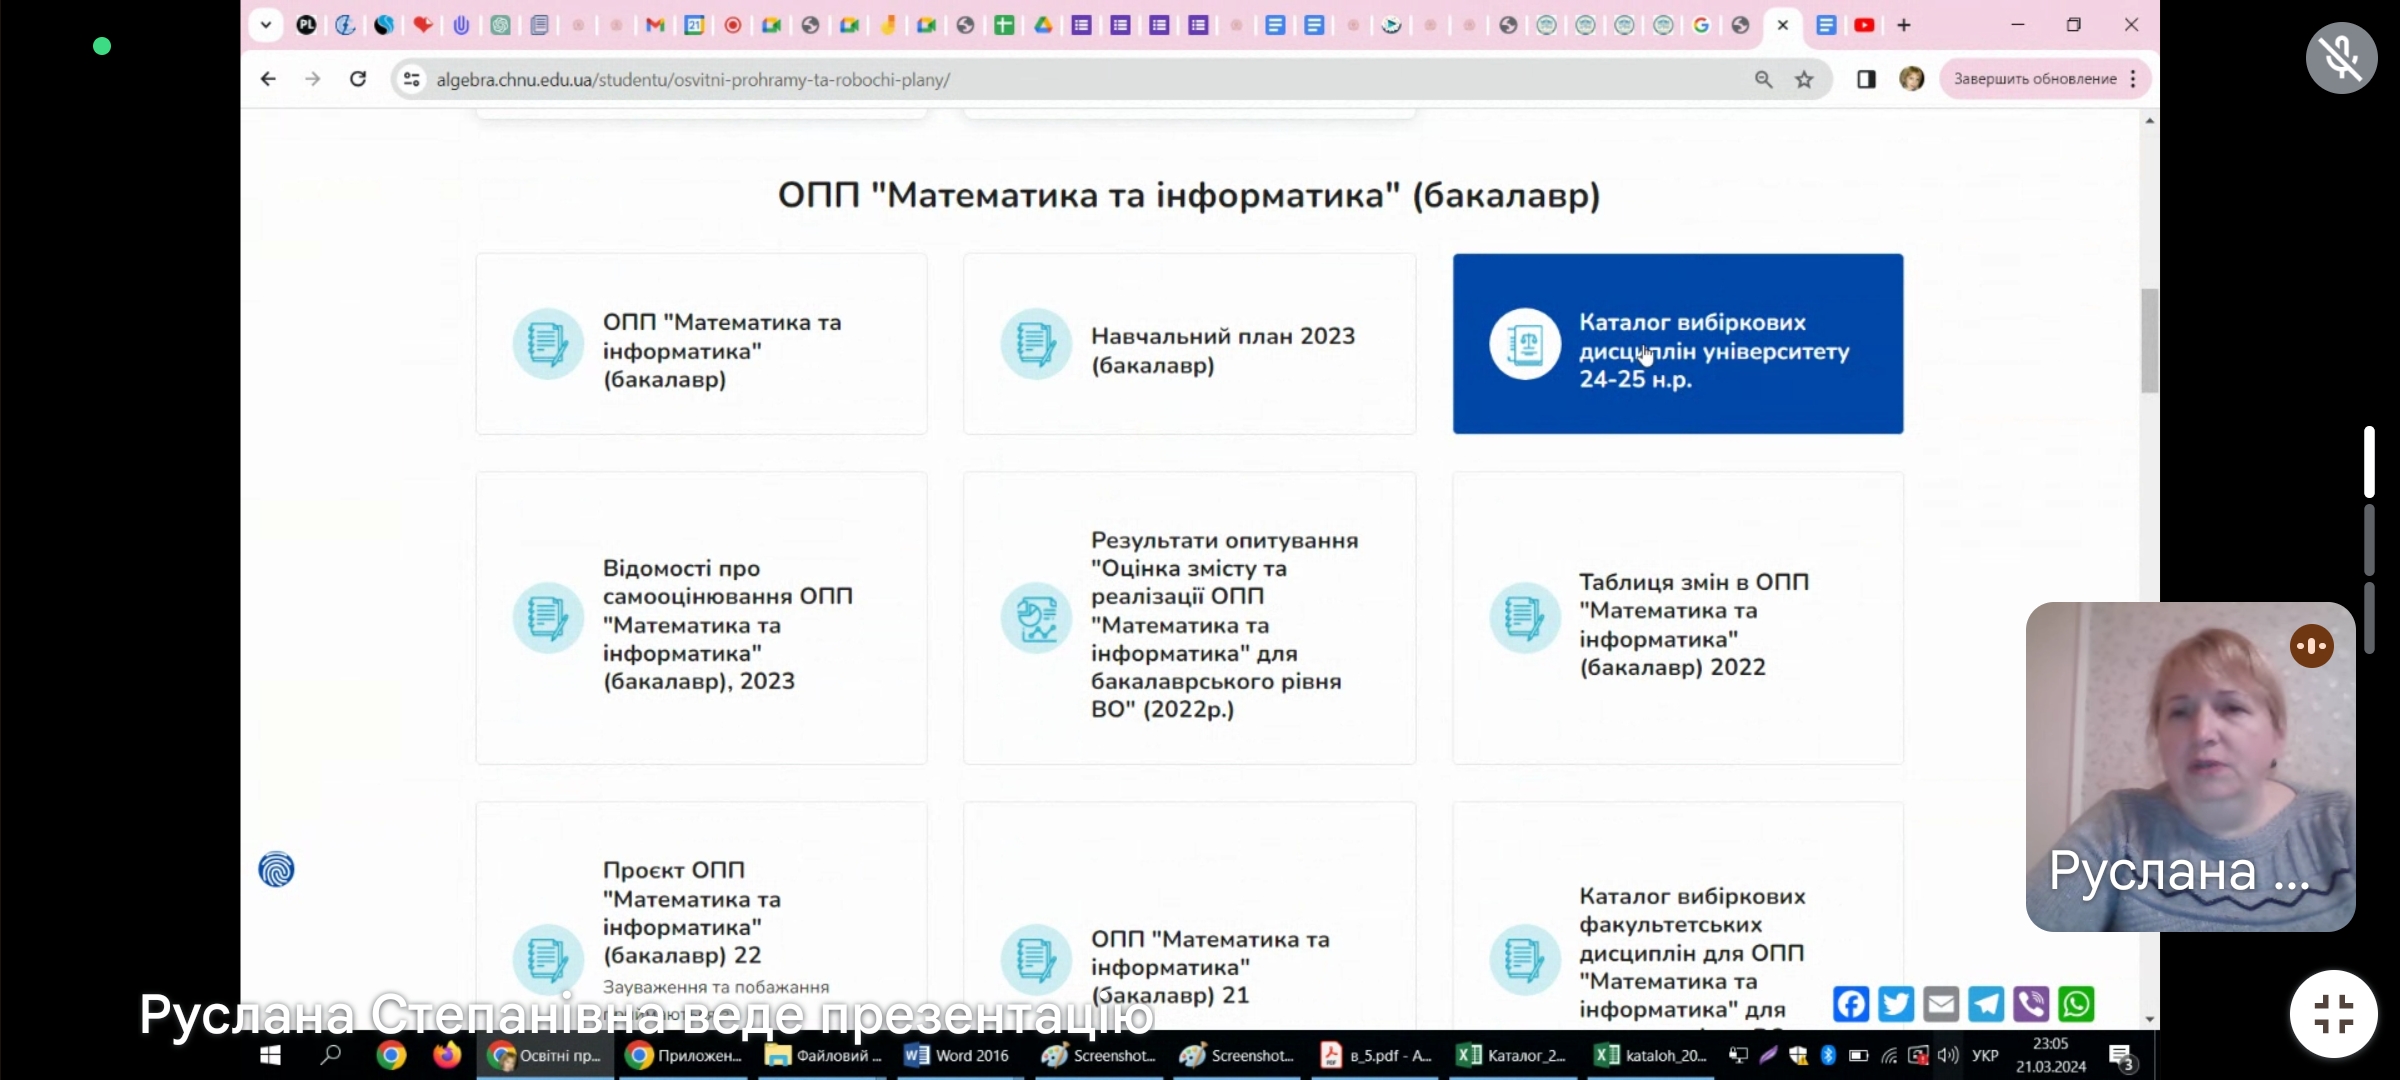This screenshot has width=2400, height=1080.
Task: Open Windows taskbar search
Action: point(331,1055)
